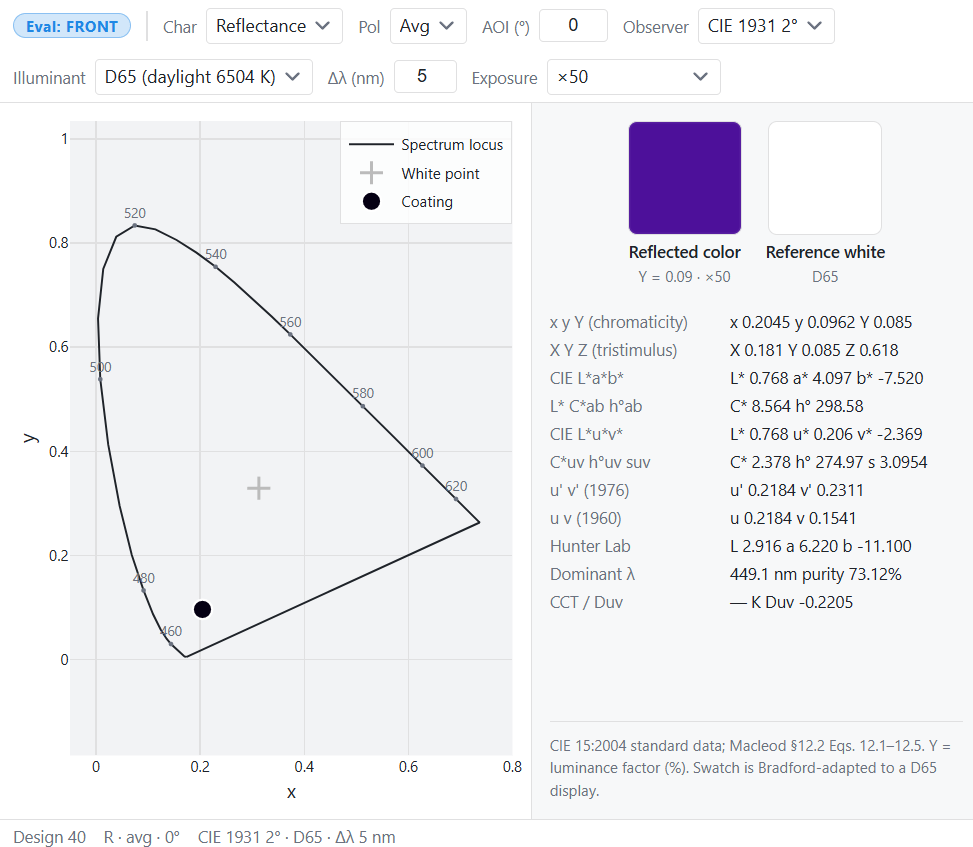973x847 pixels.
Task: Click the 620 wavelength label on locus
Action: [456, 486]
